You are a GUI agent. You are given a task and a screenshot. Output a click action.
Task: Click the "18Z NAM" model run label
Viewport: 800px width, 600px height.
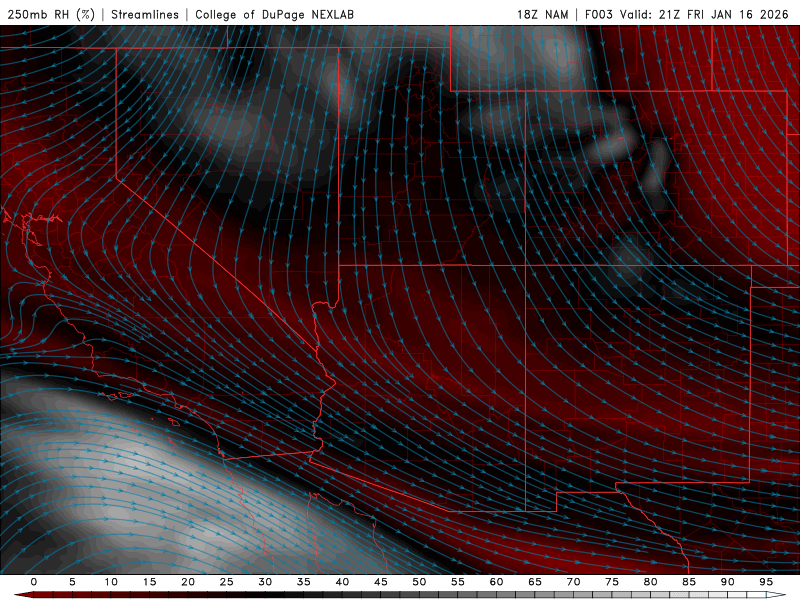(542, 14)
